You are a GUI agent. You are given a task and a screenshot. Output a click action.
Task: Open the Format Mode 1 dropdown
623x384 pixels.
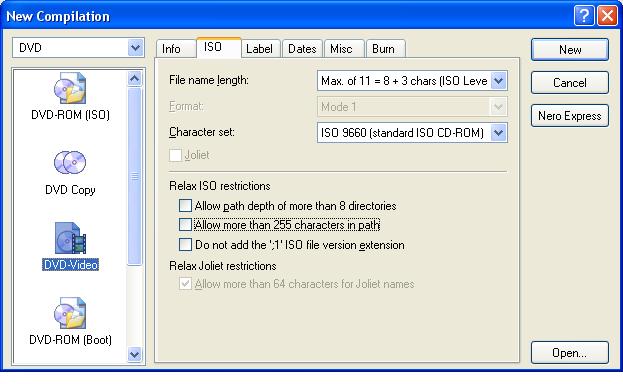pos(499,107)
